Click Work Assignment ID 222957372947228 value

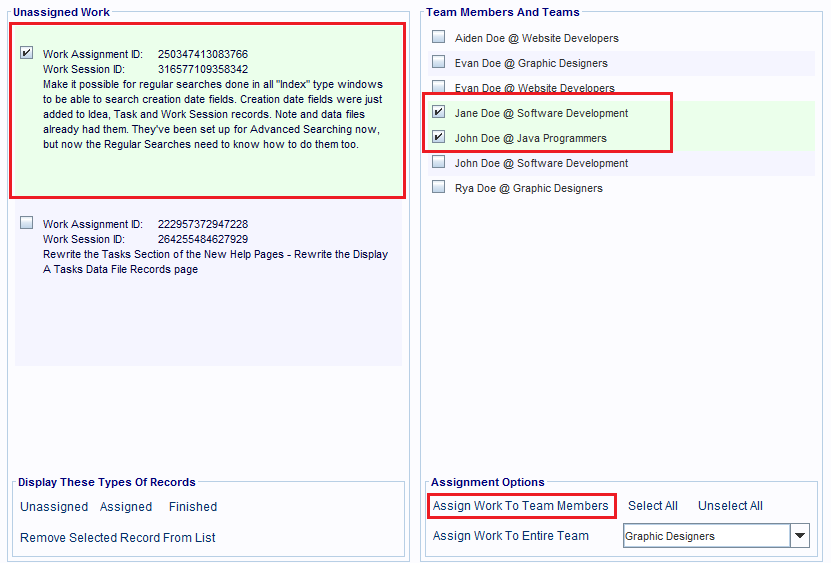(203, 224)
